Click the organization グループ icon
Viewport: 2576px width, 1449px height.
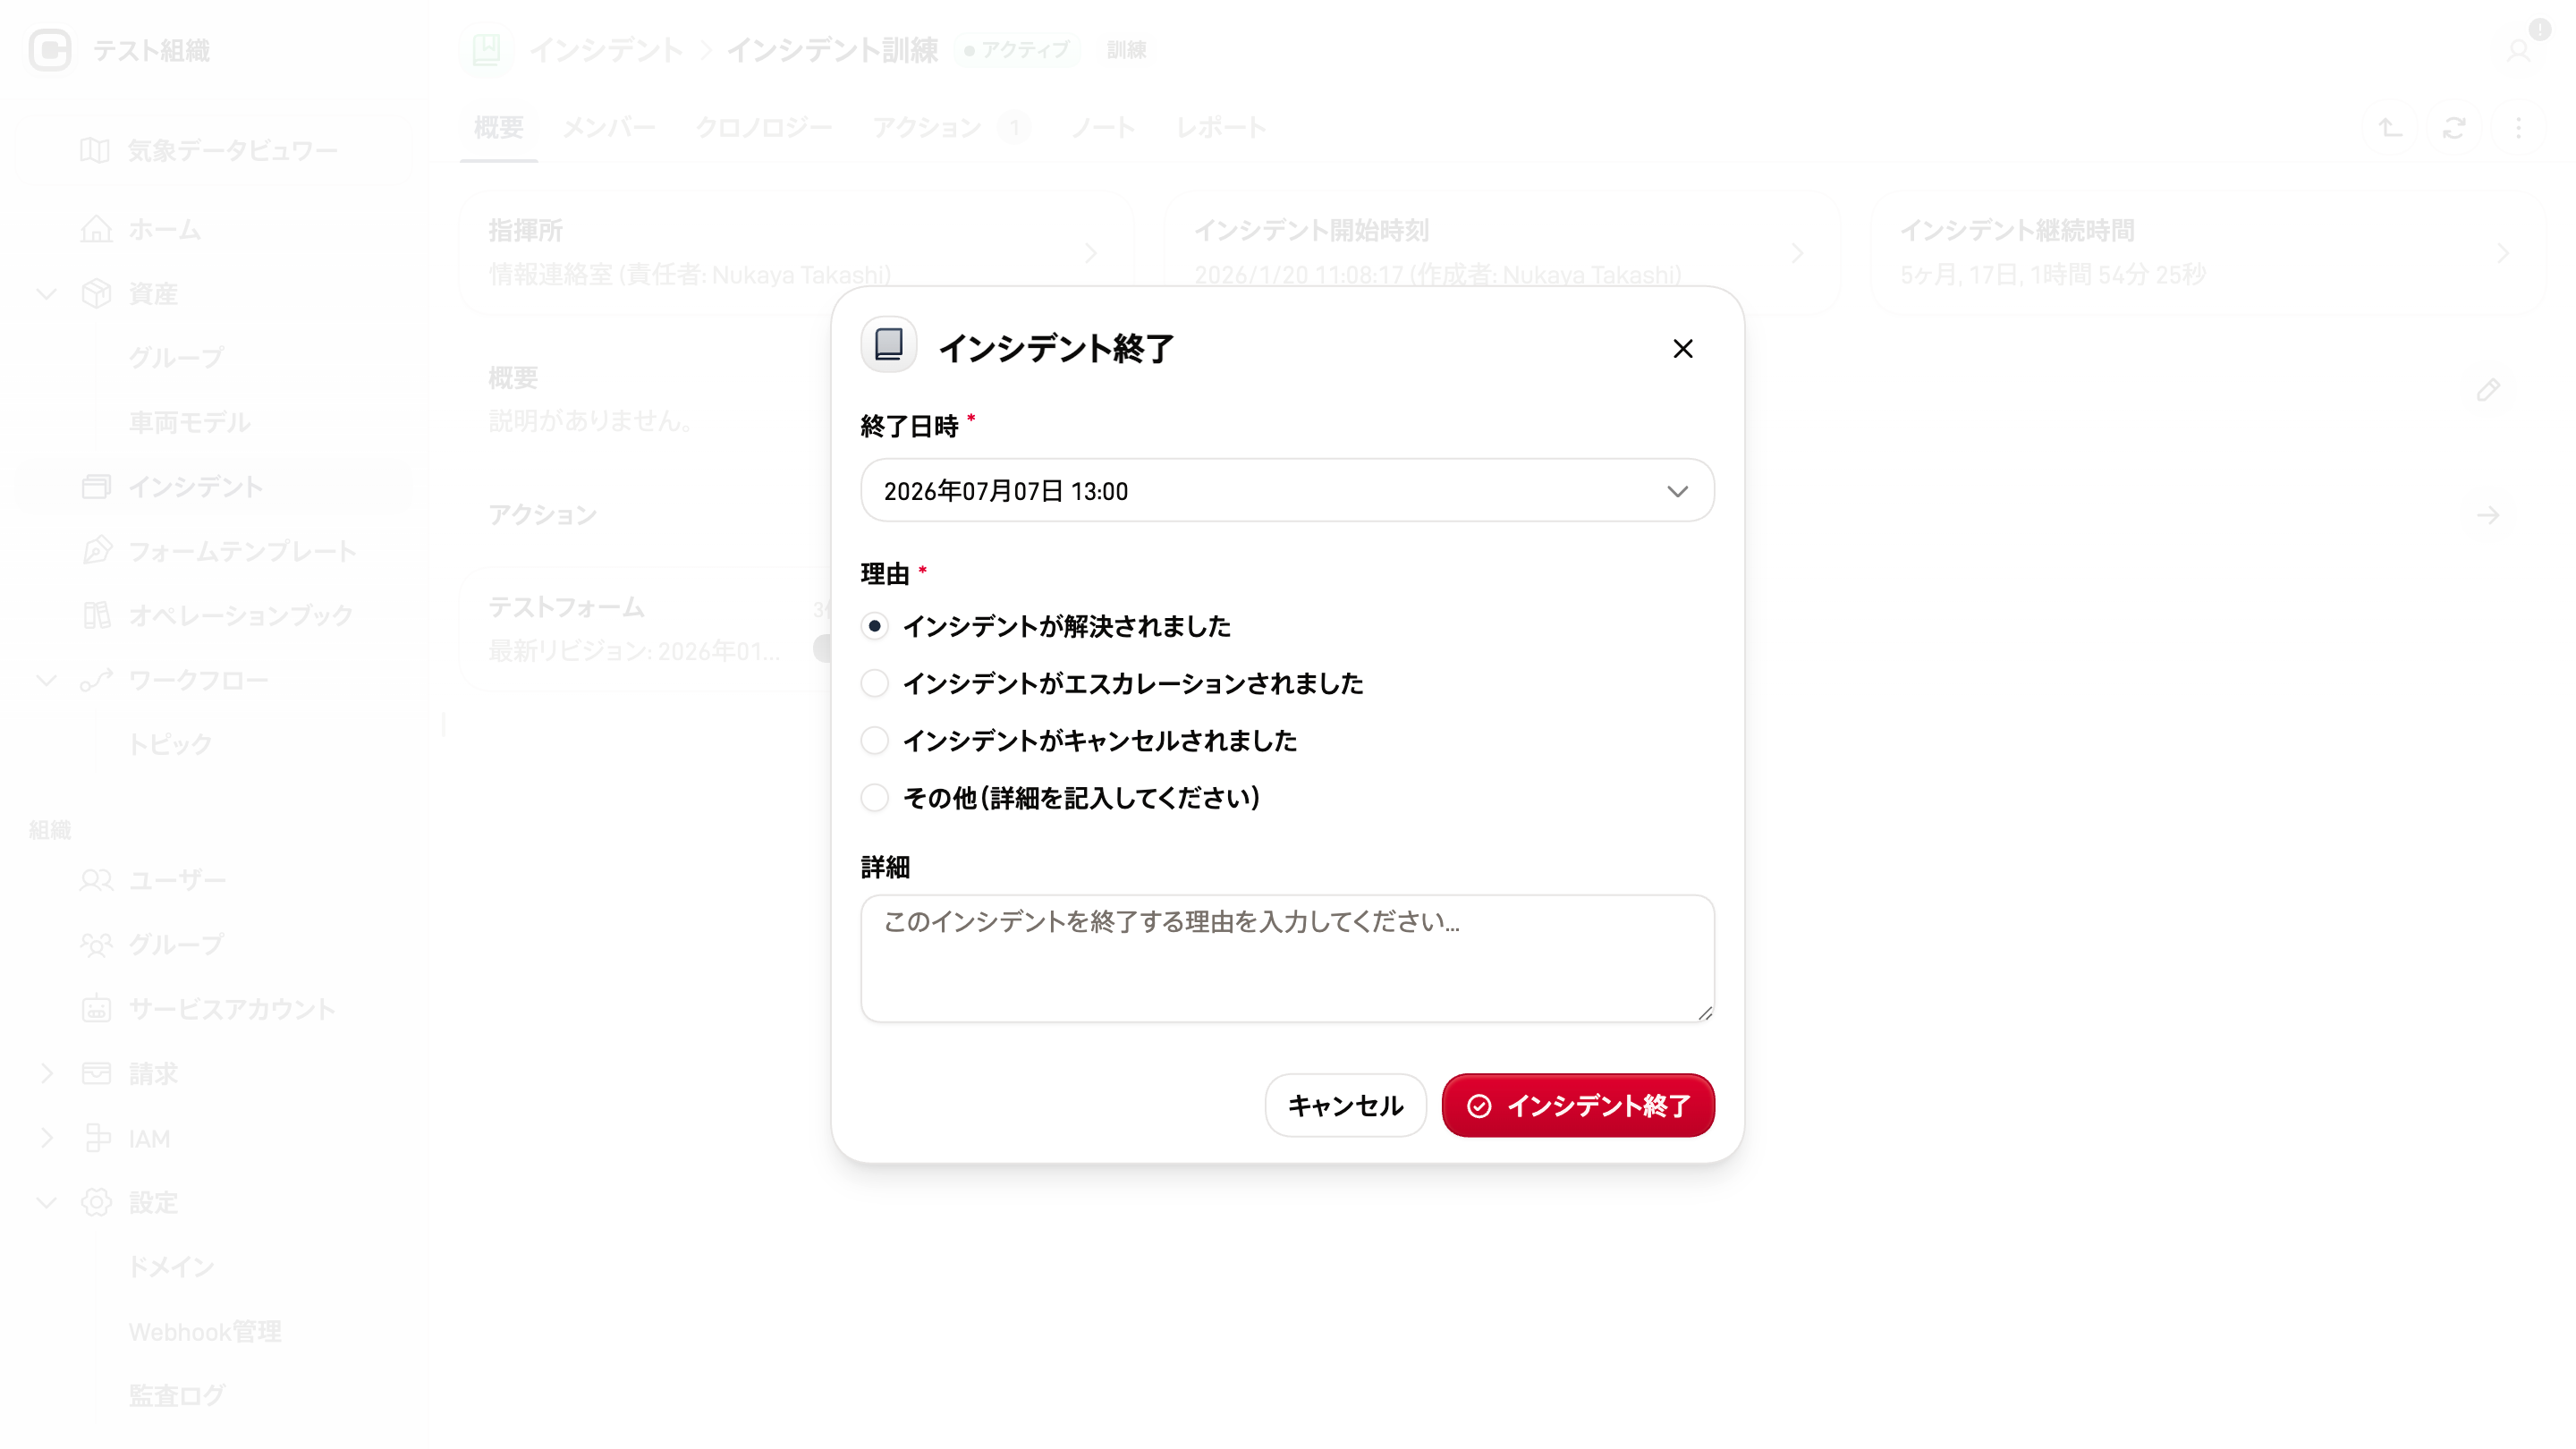coord(96,945)
